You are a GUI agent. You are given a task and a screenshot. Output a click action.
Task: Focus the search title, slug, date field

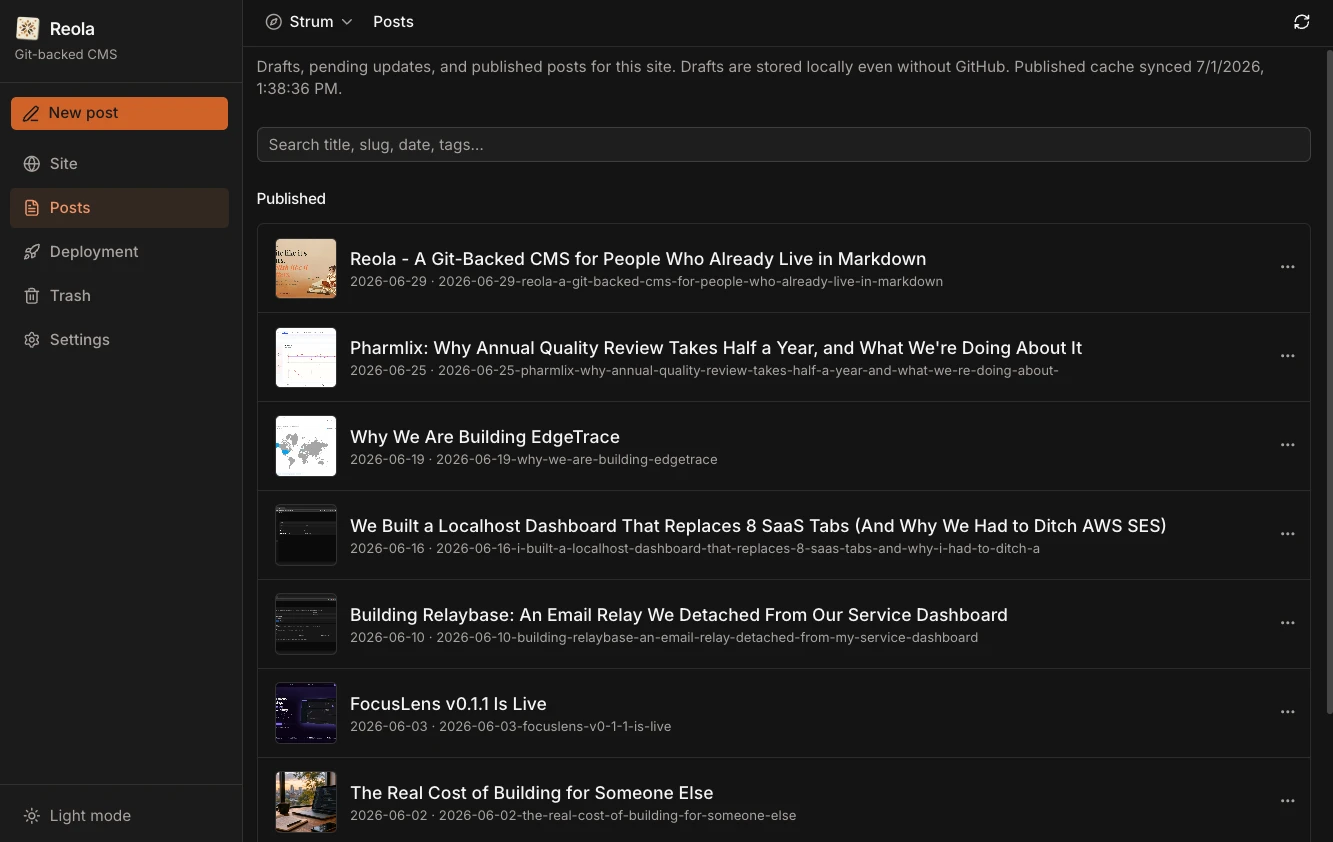[783, 144]
